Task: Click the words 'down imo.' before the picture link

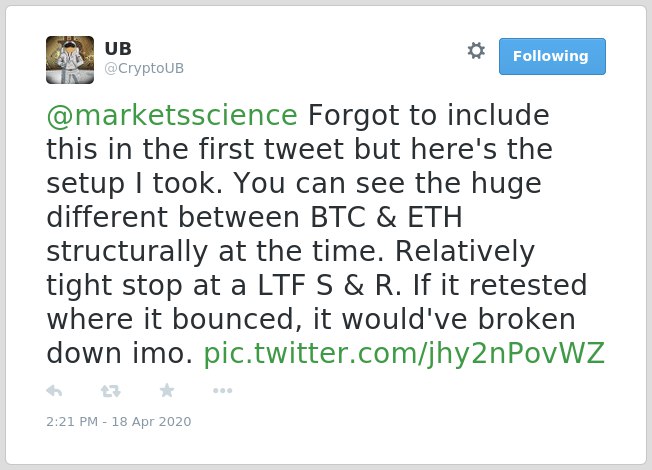Action: pyautogui.click(x=119, y=354)
